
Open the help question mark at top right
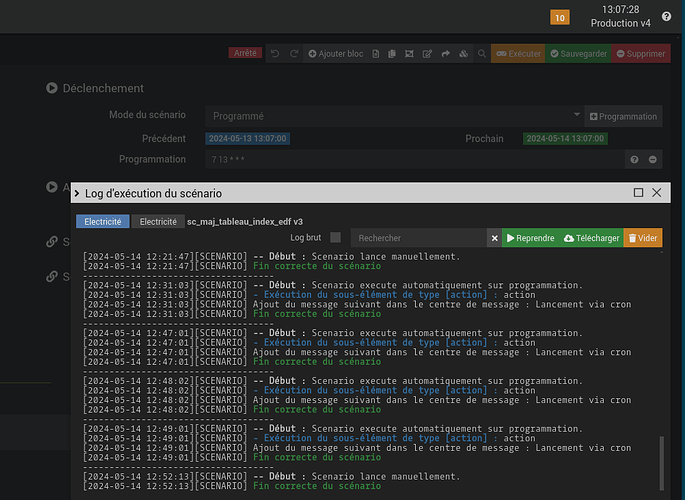pyautogui.click(x=666, y=17)
